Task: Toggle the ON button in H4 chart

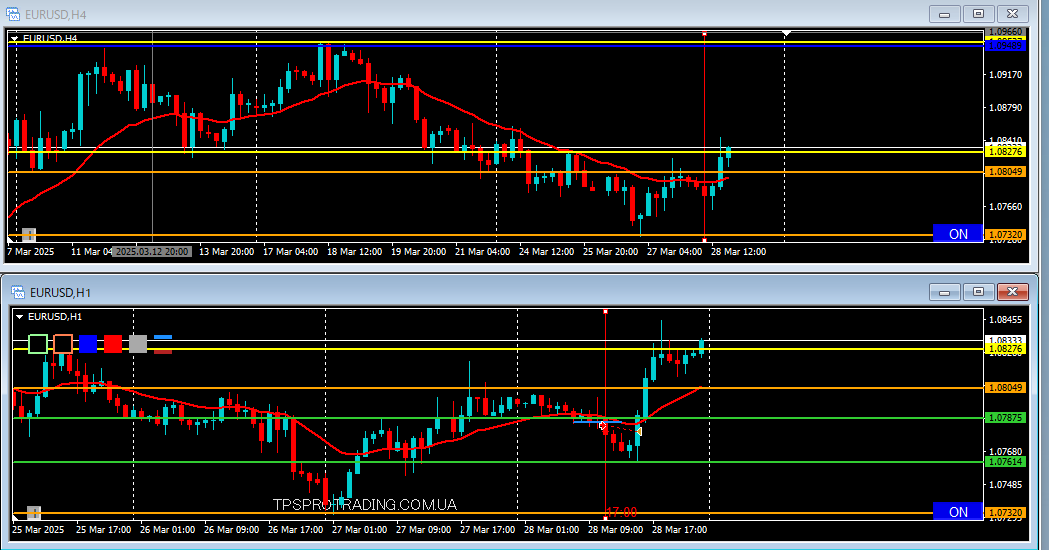Action: tap(957, 233)
